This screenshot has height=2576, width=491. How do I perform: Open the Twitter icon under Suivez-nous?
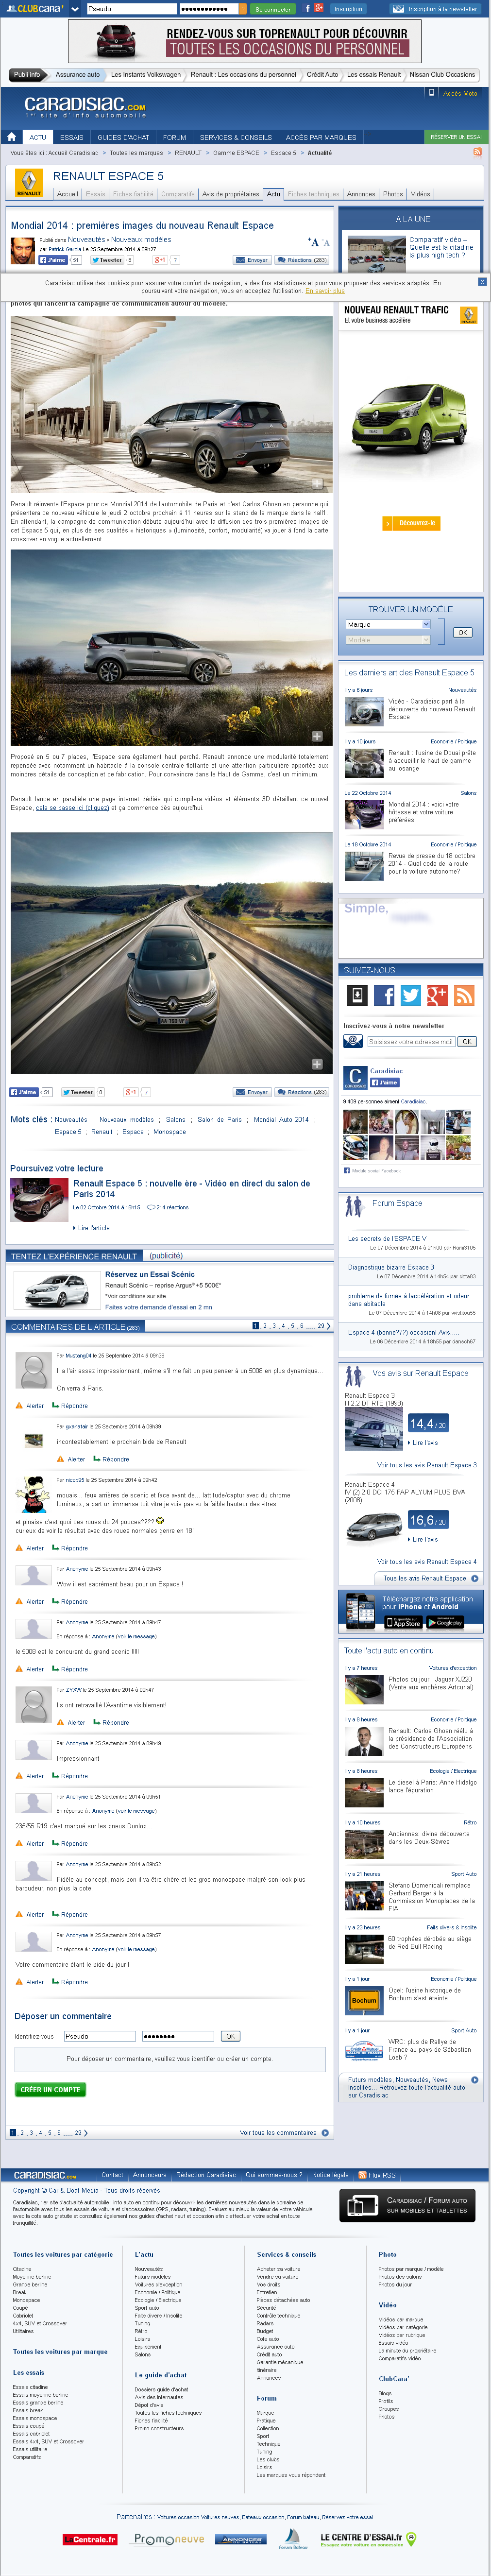click(410, 995)
